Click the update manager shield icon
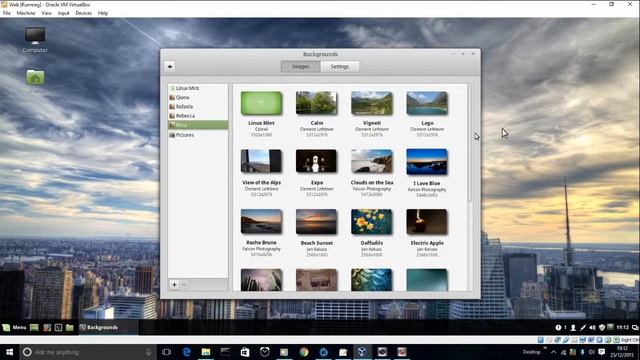This screenshot has height=360, width=640. [x=602, y=327]
